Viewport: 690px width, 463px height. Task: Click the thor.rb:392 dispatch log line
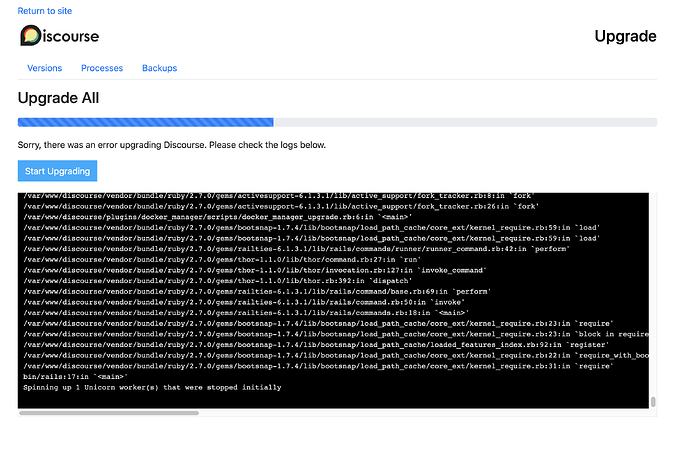pos(217,281)
